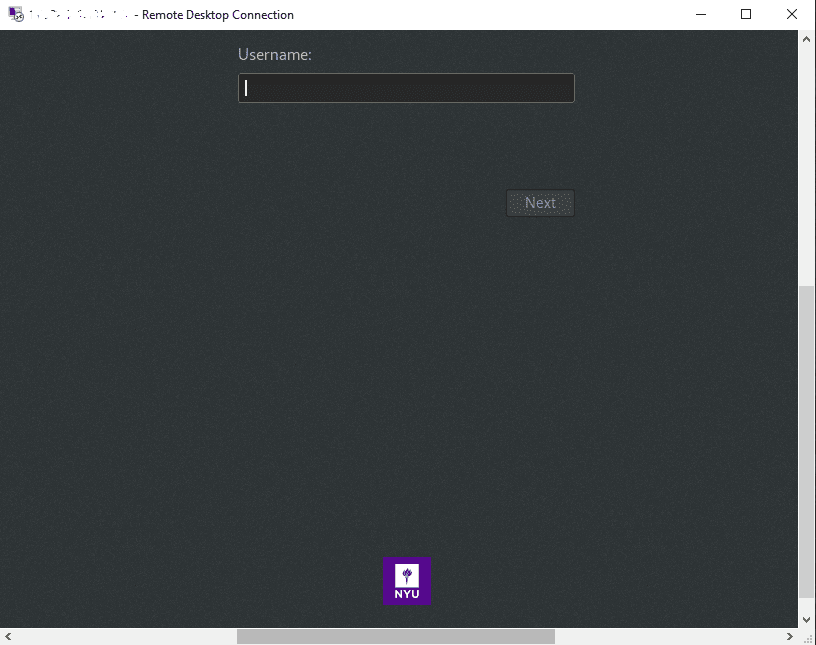The width and height of the screenshot is (816, 645).
Task: Click the horizontal scrollbar thumb
Action: pos(395,637)
